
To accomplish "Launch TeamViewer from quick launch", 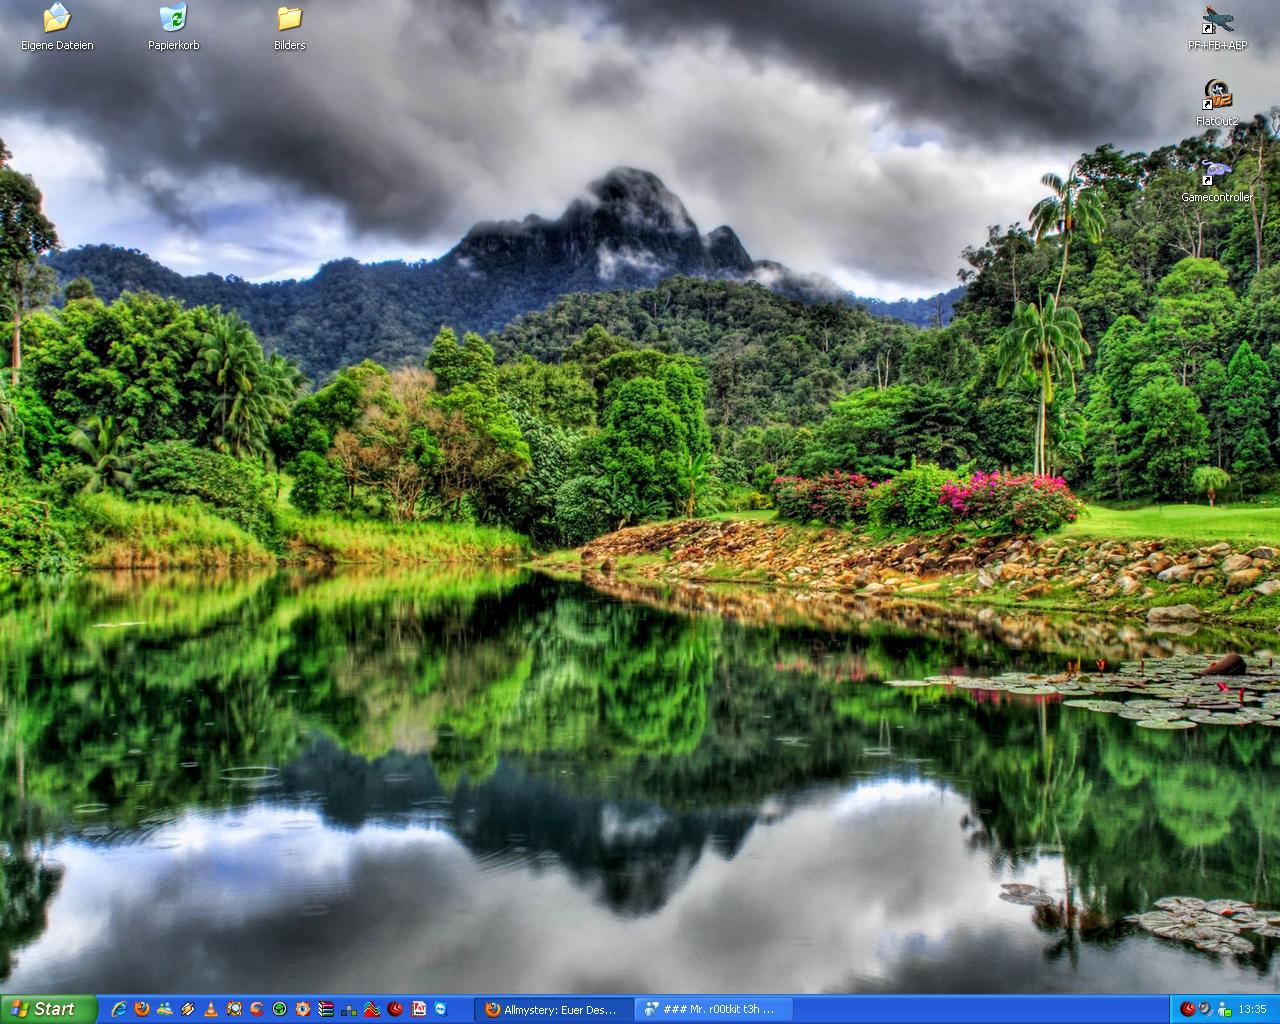I will (x=441, y=1009).
